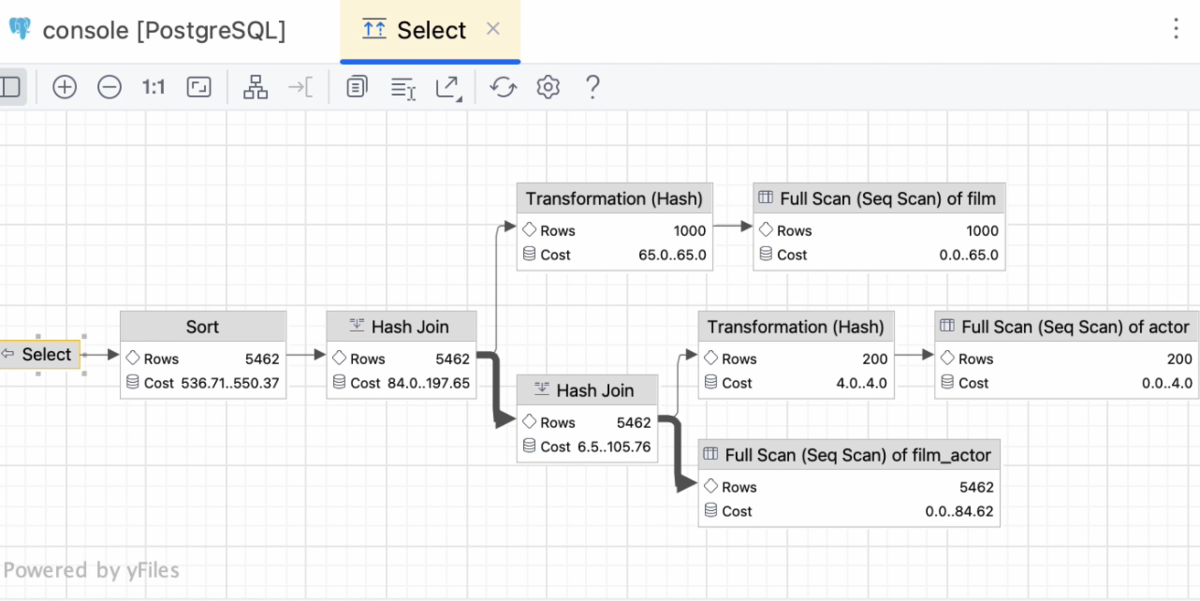Click the Sort node rows diamond icon
This screenshot has width=1200, height=601.
[133, 358]
